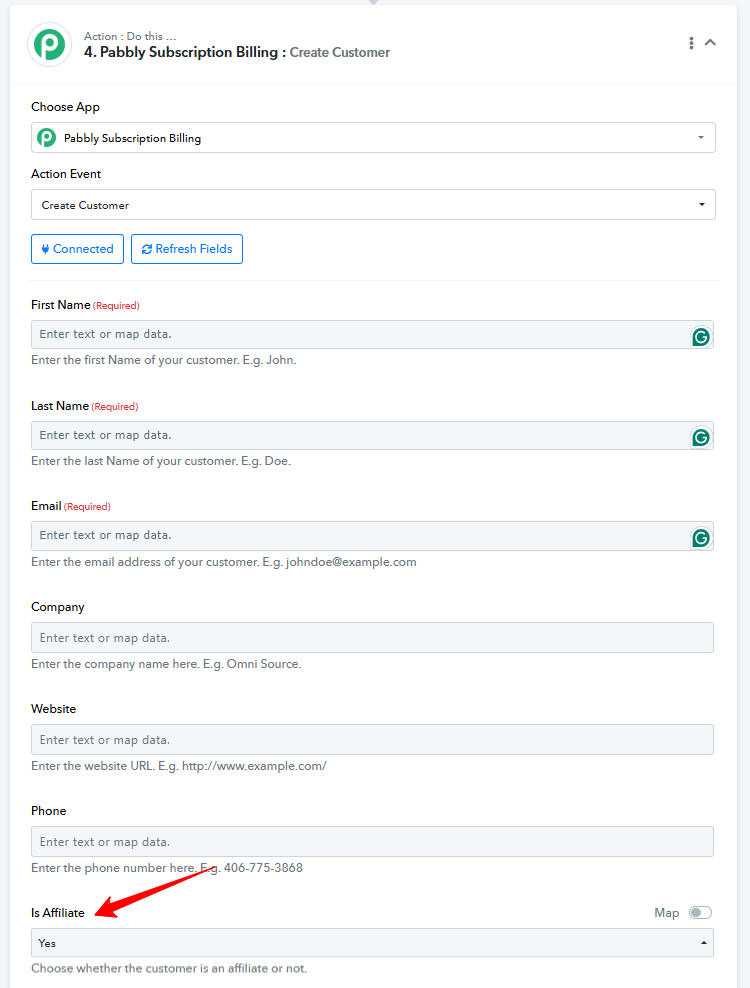Open the Action Event dropdown

[x=373, y=205]
